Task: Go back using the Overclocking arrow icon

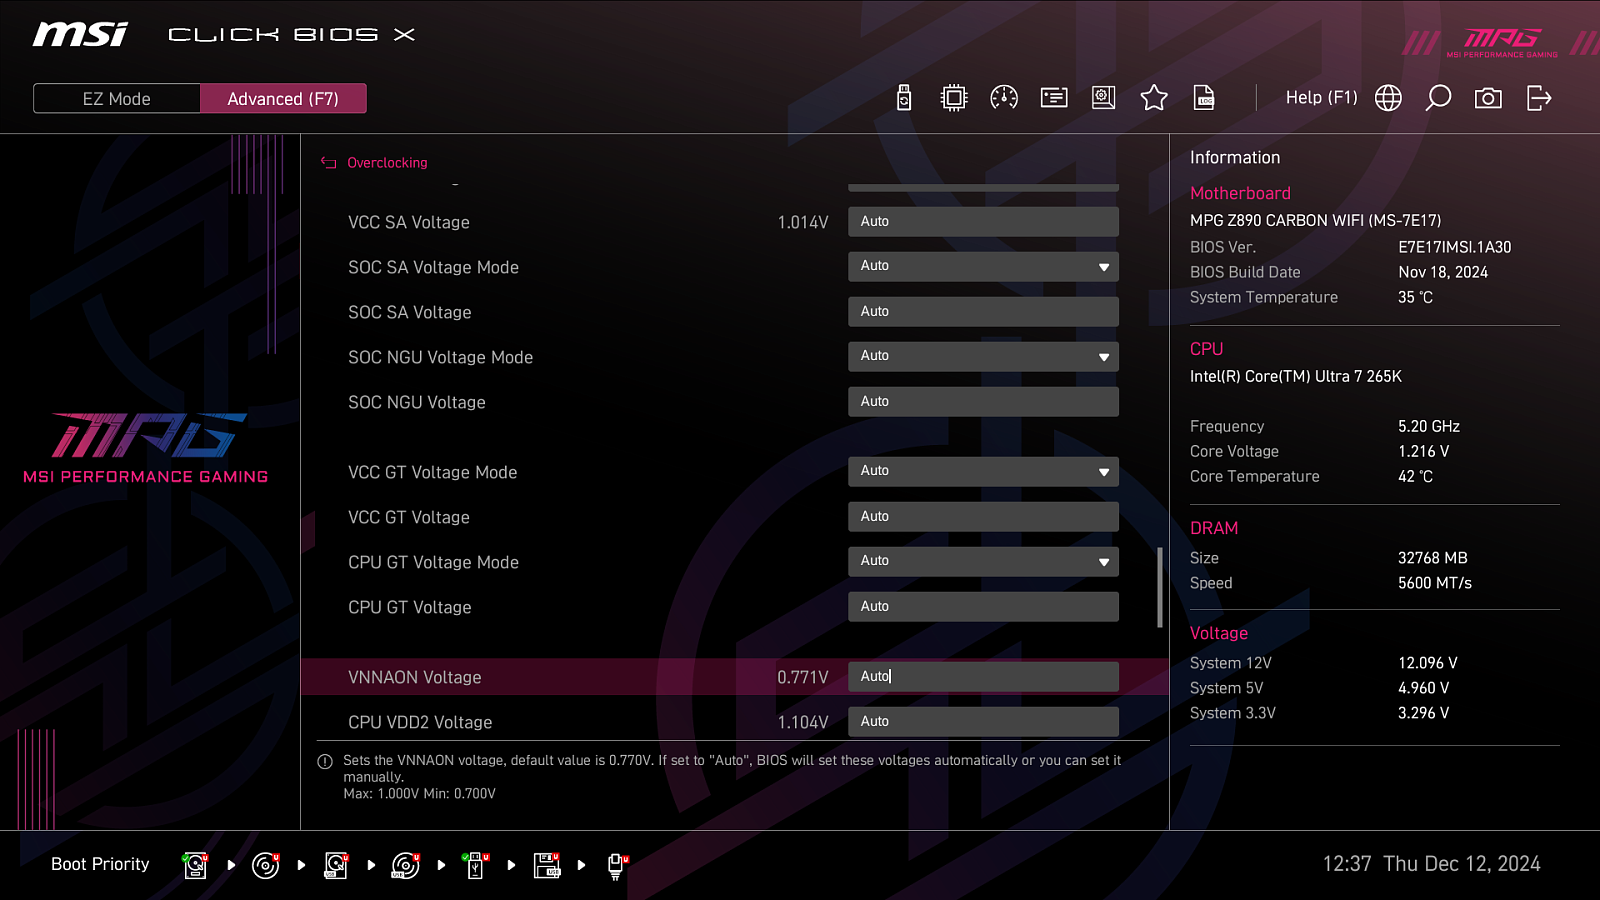Action: (x=328, y=163)
